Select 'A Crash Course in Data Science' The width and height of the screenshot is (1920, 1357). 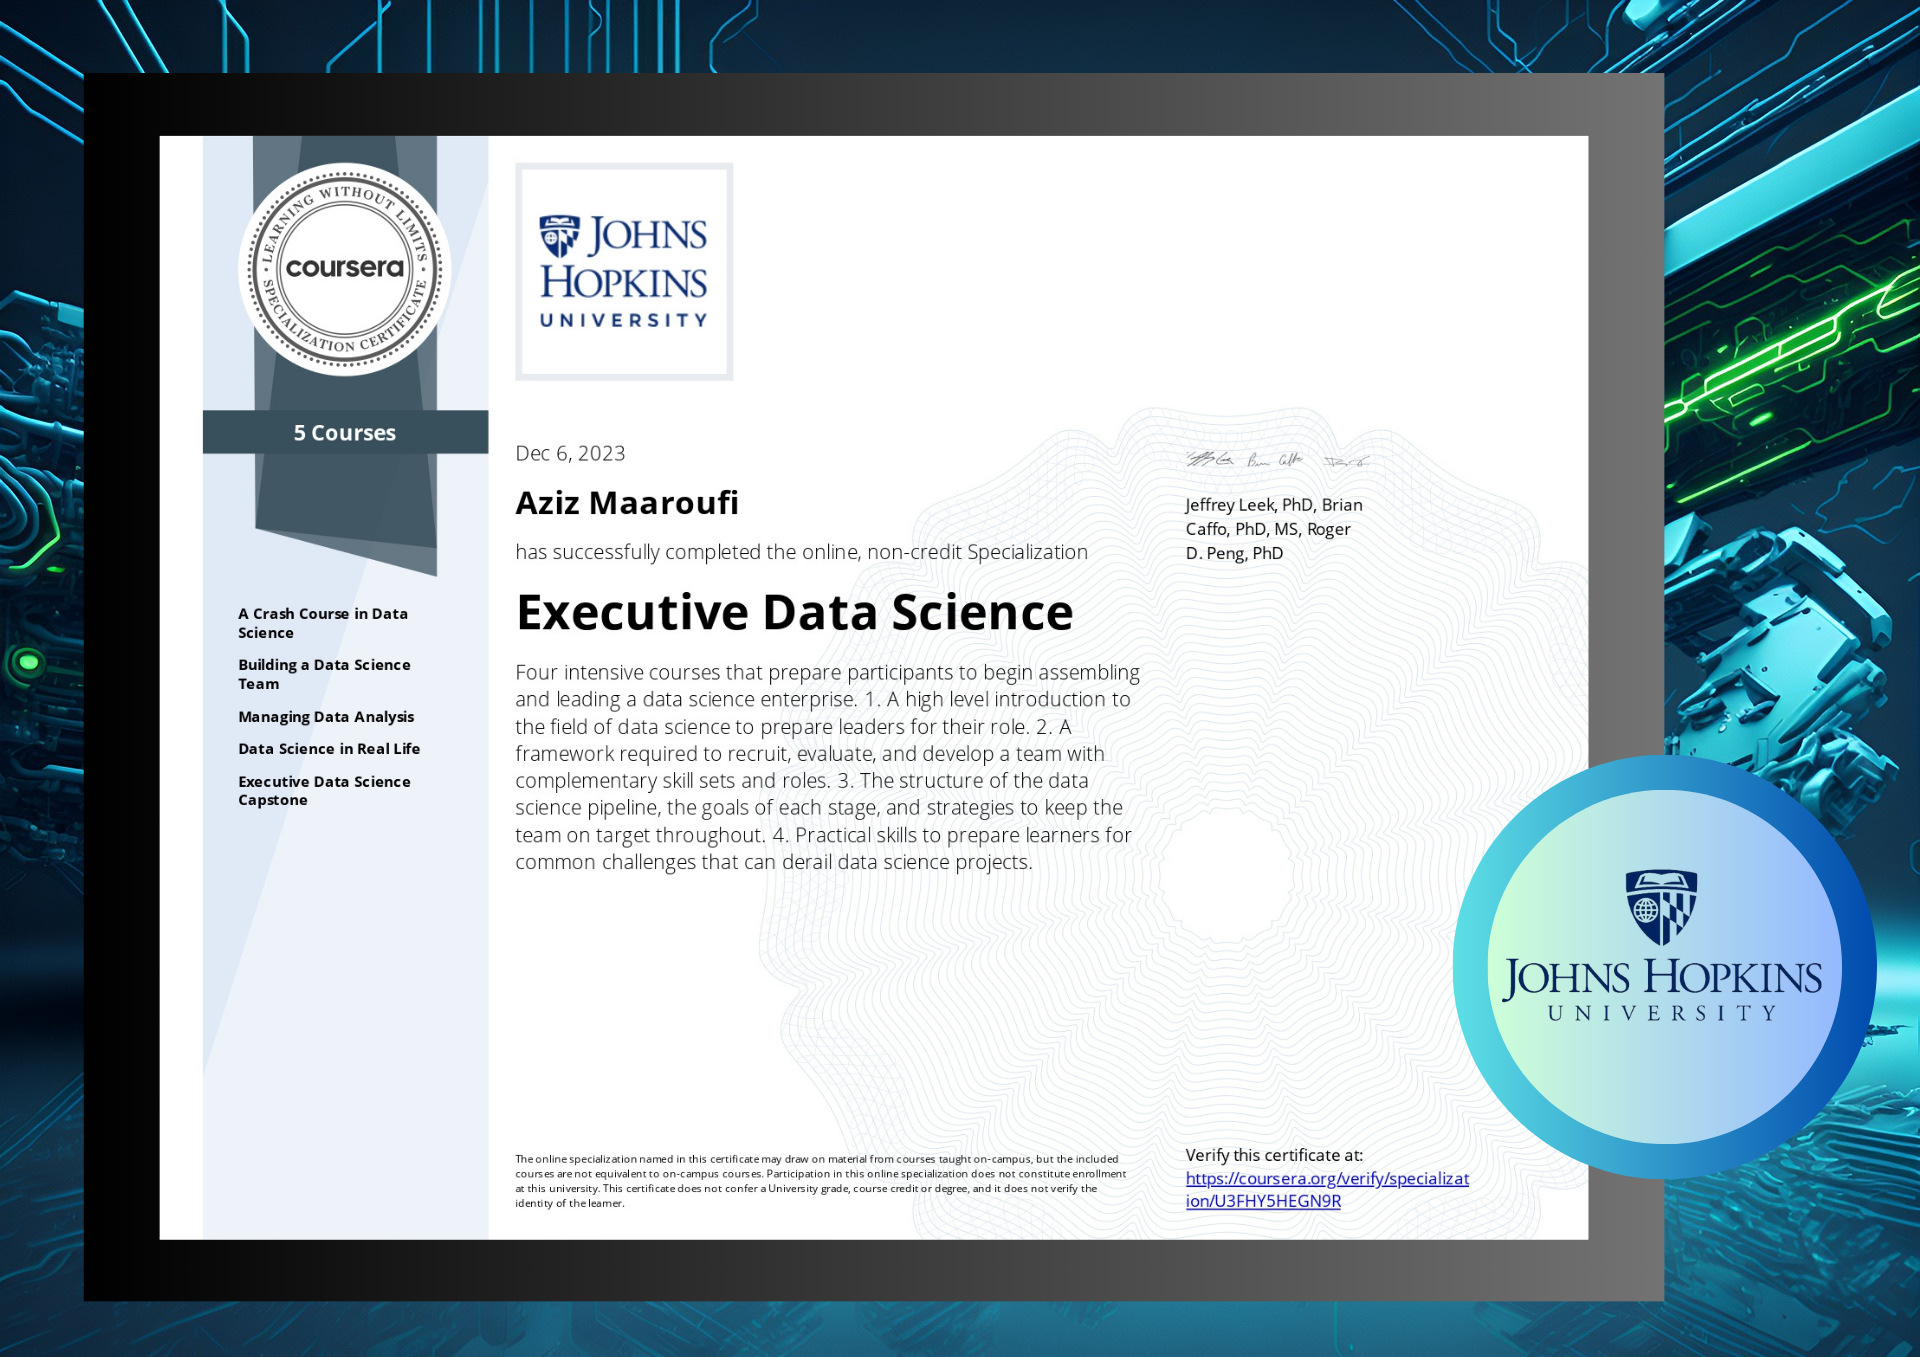323,623
